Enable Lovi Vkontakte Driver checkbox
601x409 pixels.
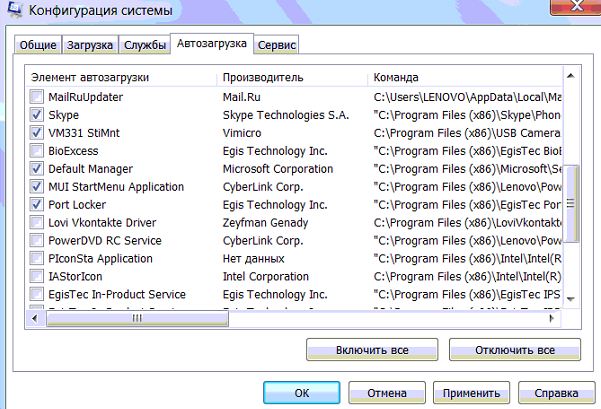click(x=36, y=222)
